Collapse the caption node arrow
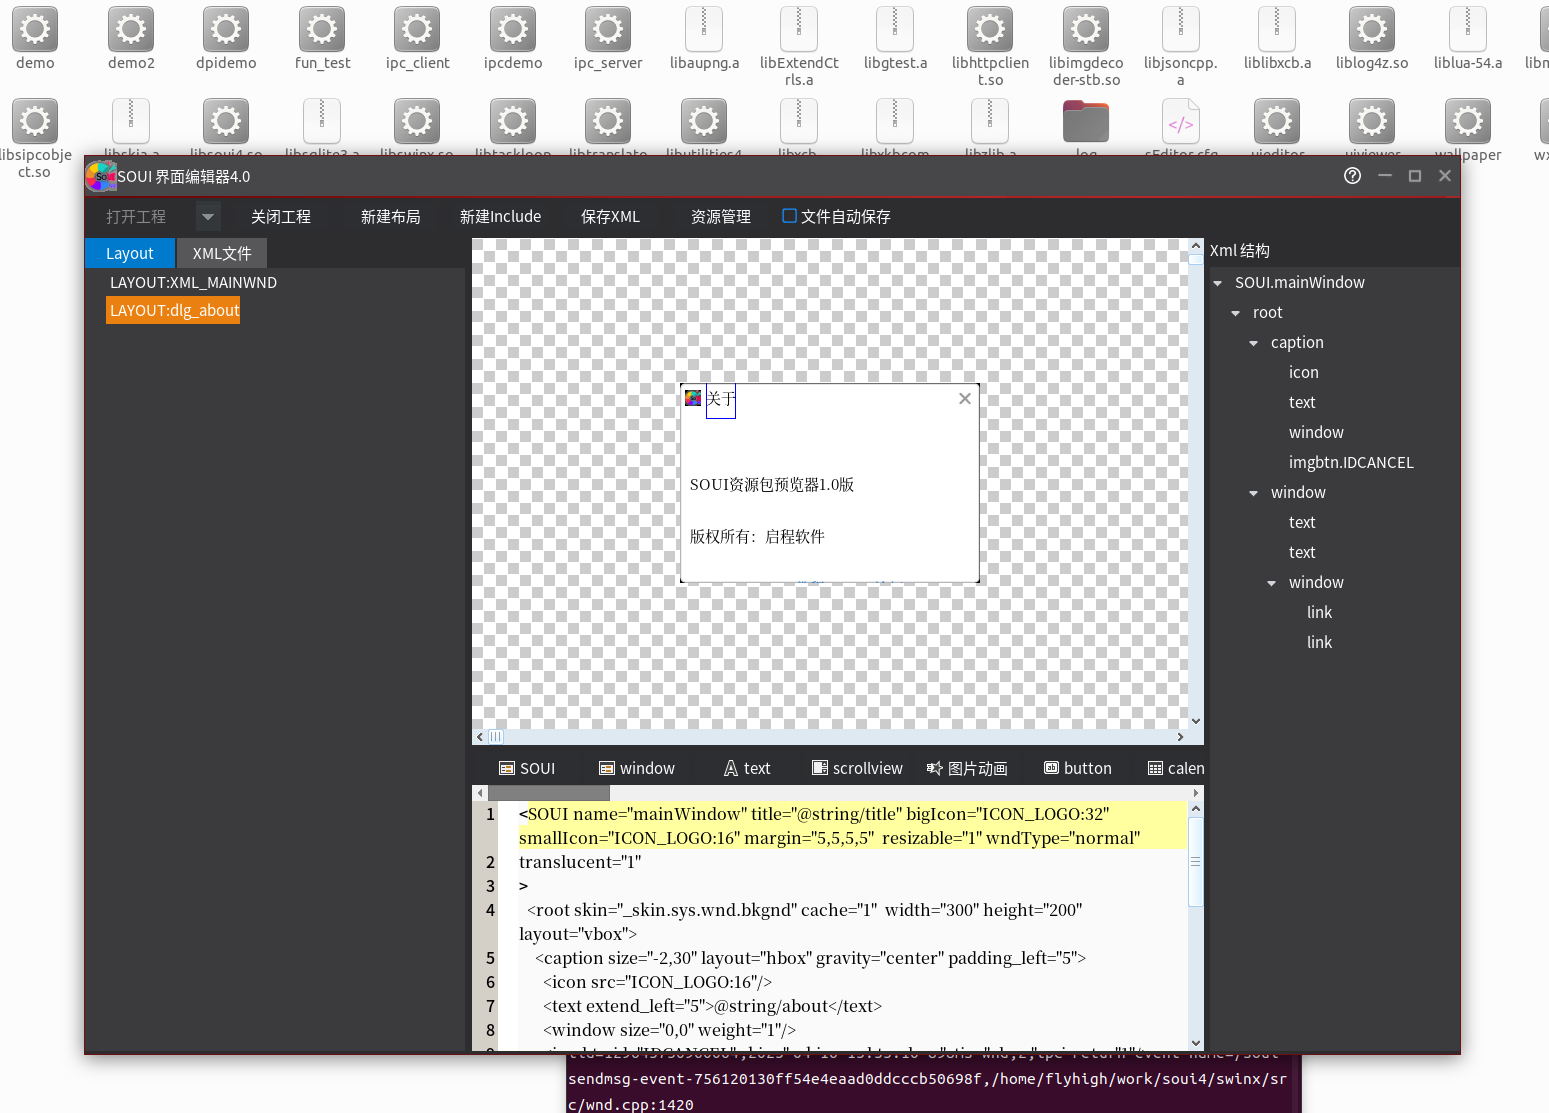The height and width of the screenshot is (1113, 1549). click(x=1254, y=343)
